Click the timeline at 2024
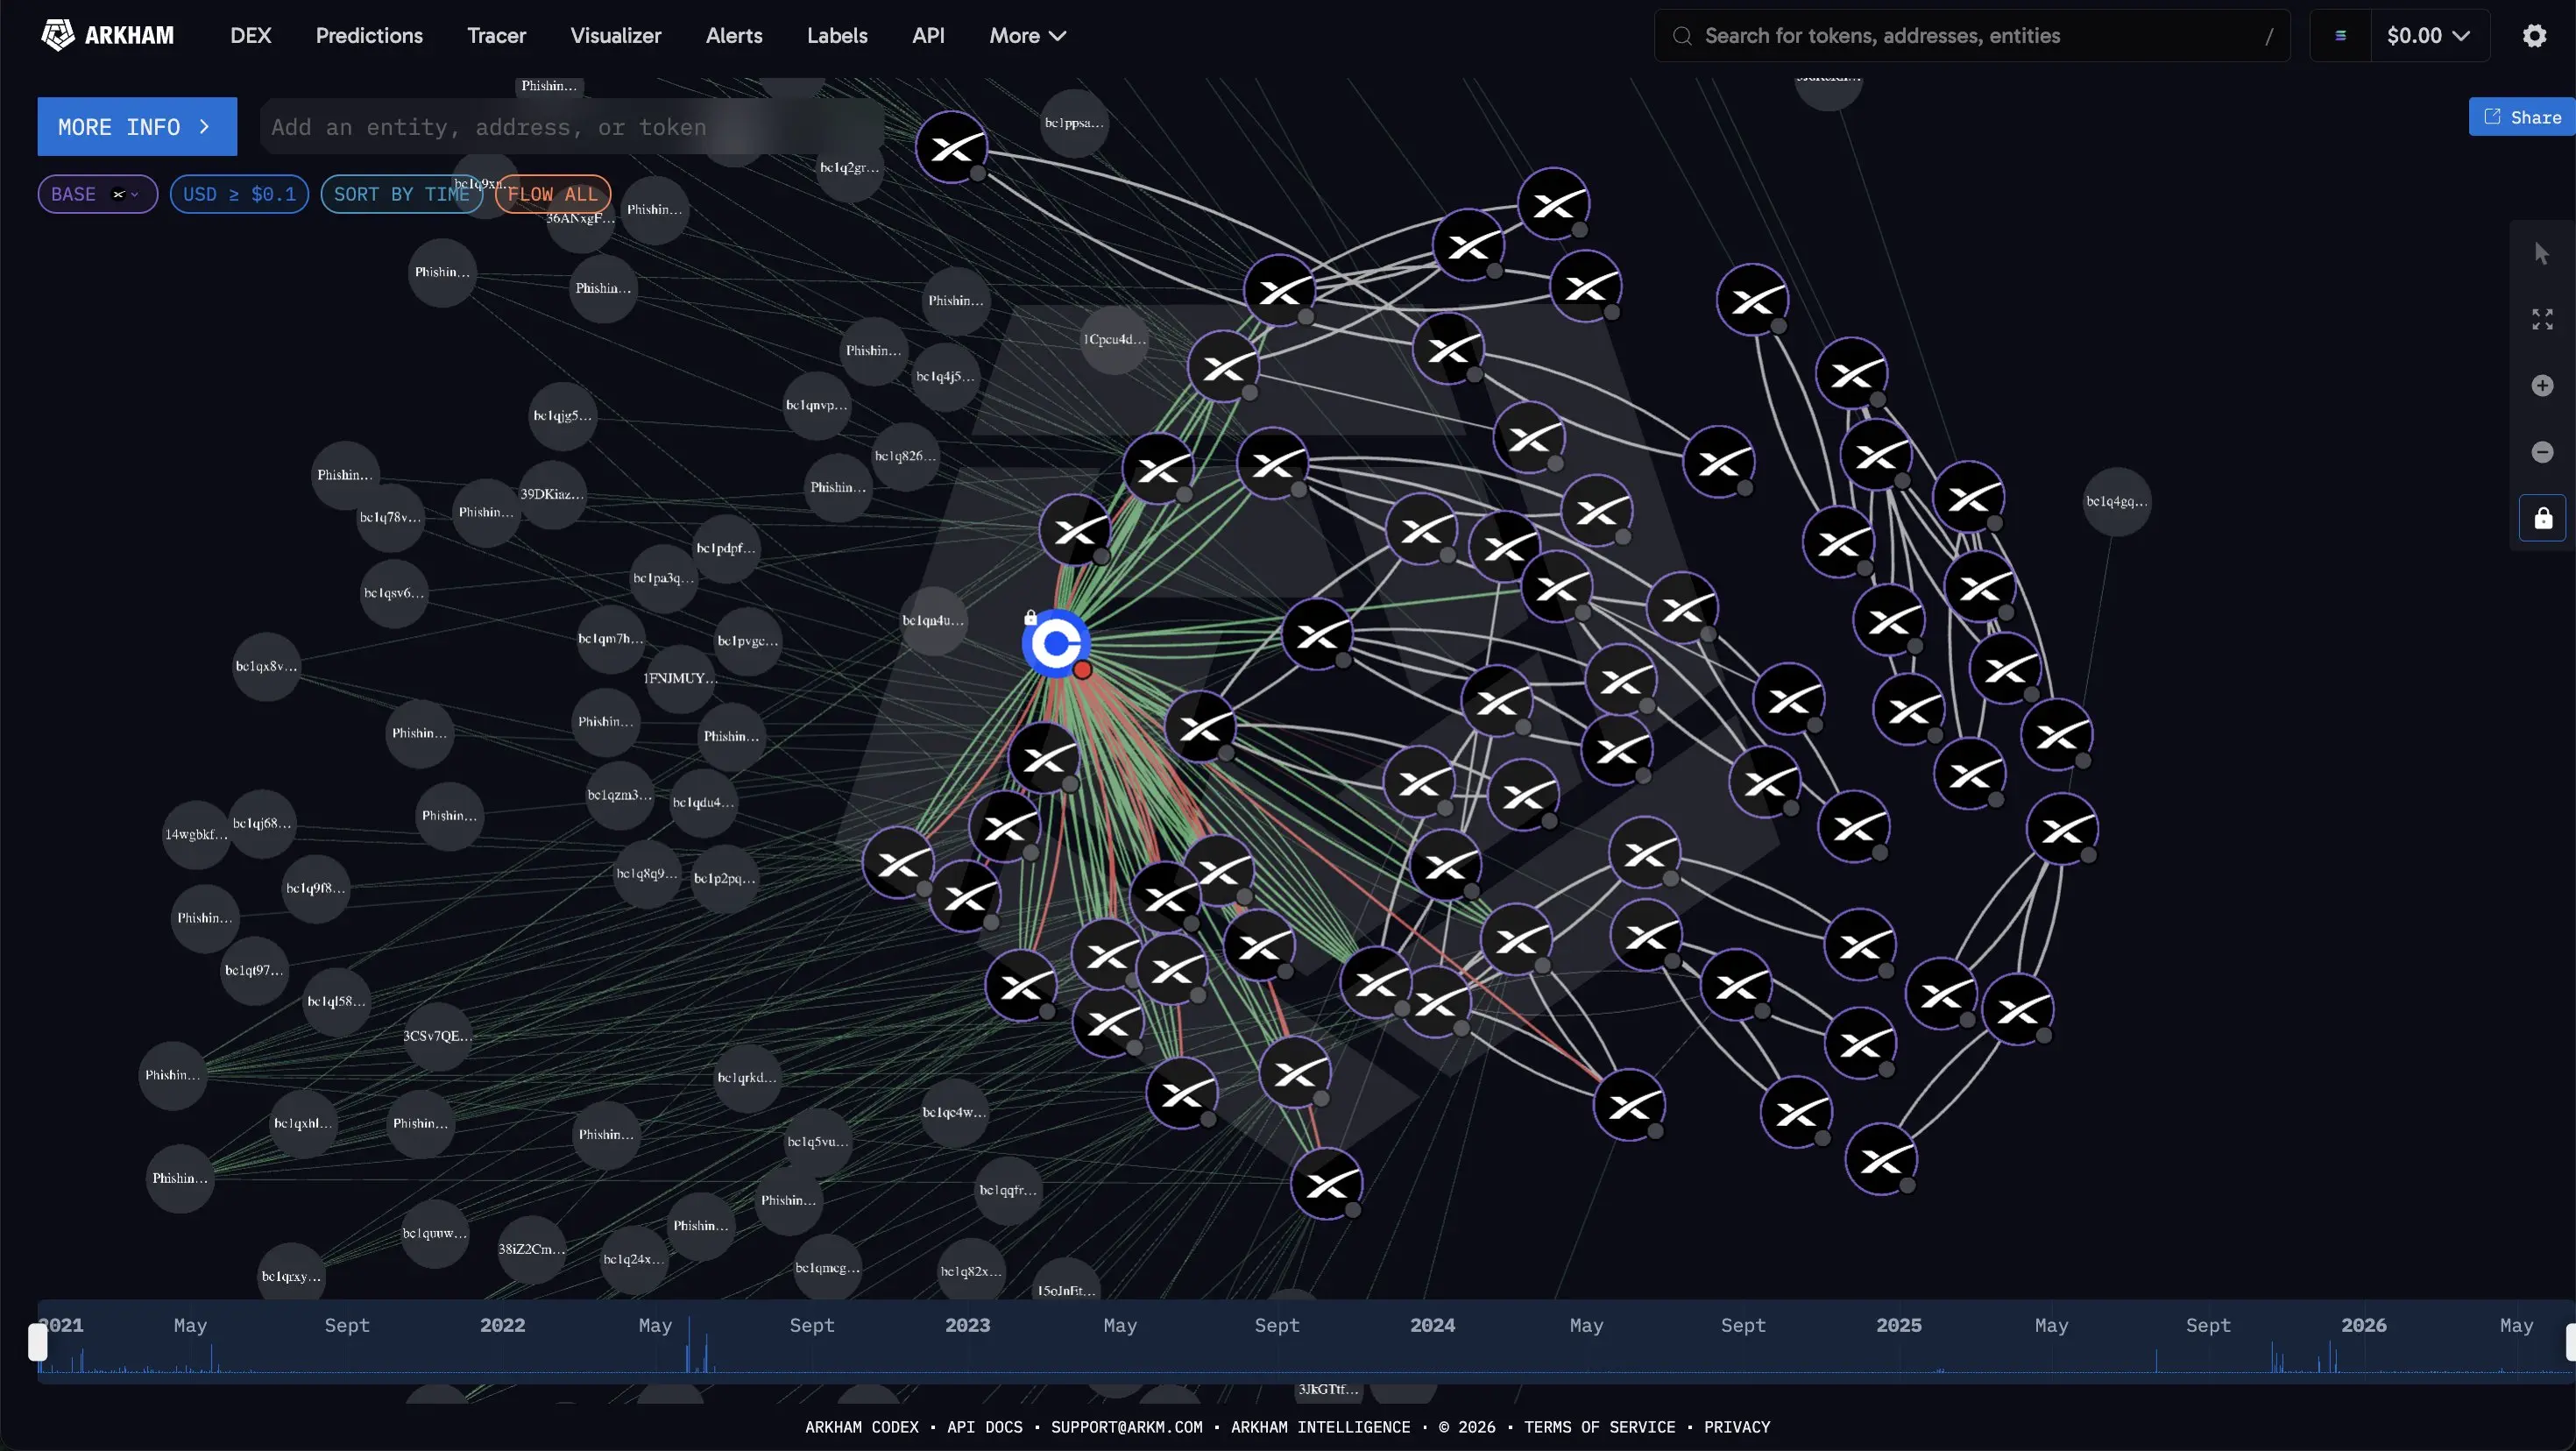The image size is (2576, 1451). 1432,1326
